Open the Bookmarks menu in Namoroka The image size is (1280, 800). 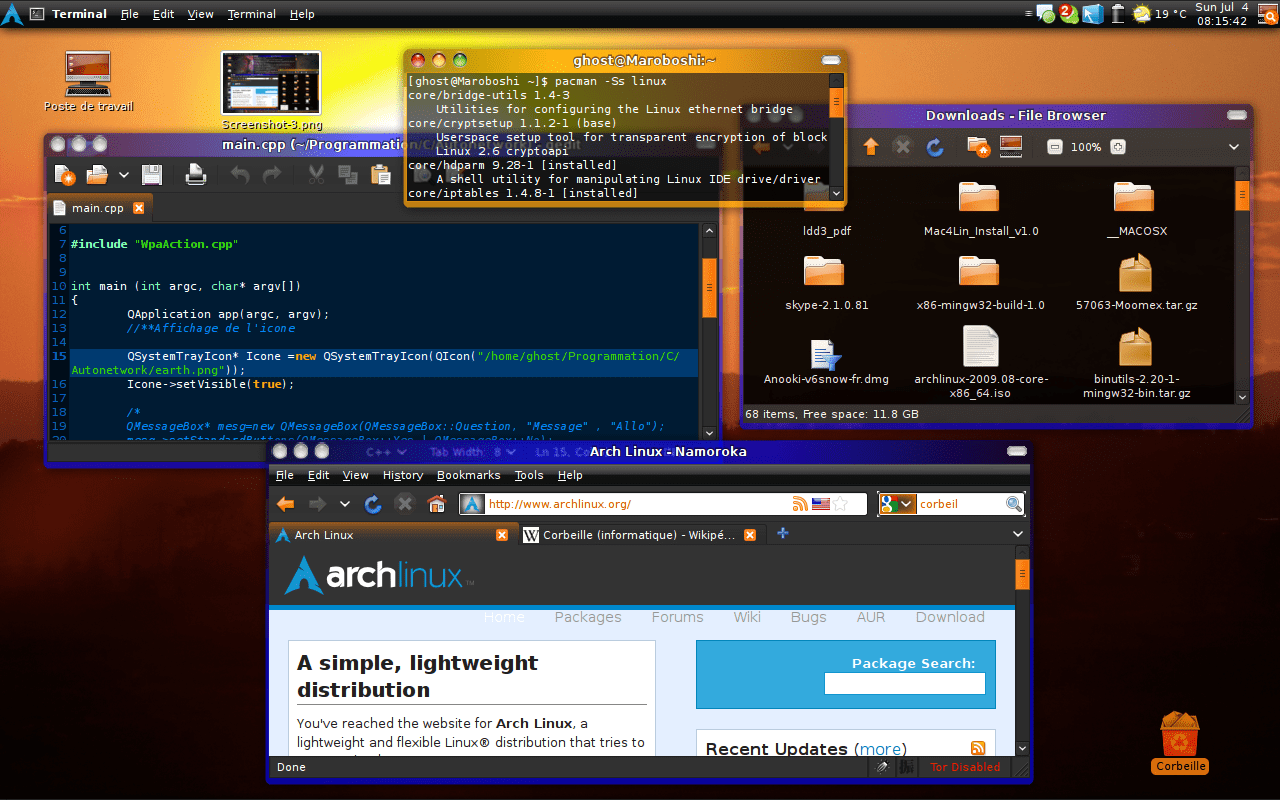(468, 475)
